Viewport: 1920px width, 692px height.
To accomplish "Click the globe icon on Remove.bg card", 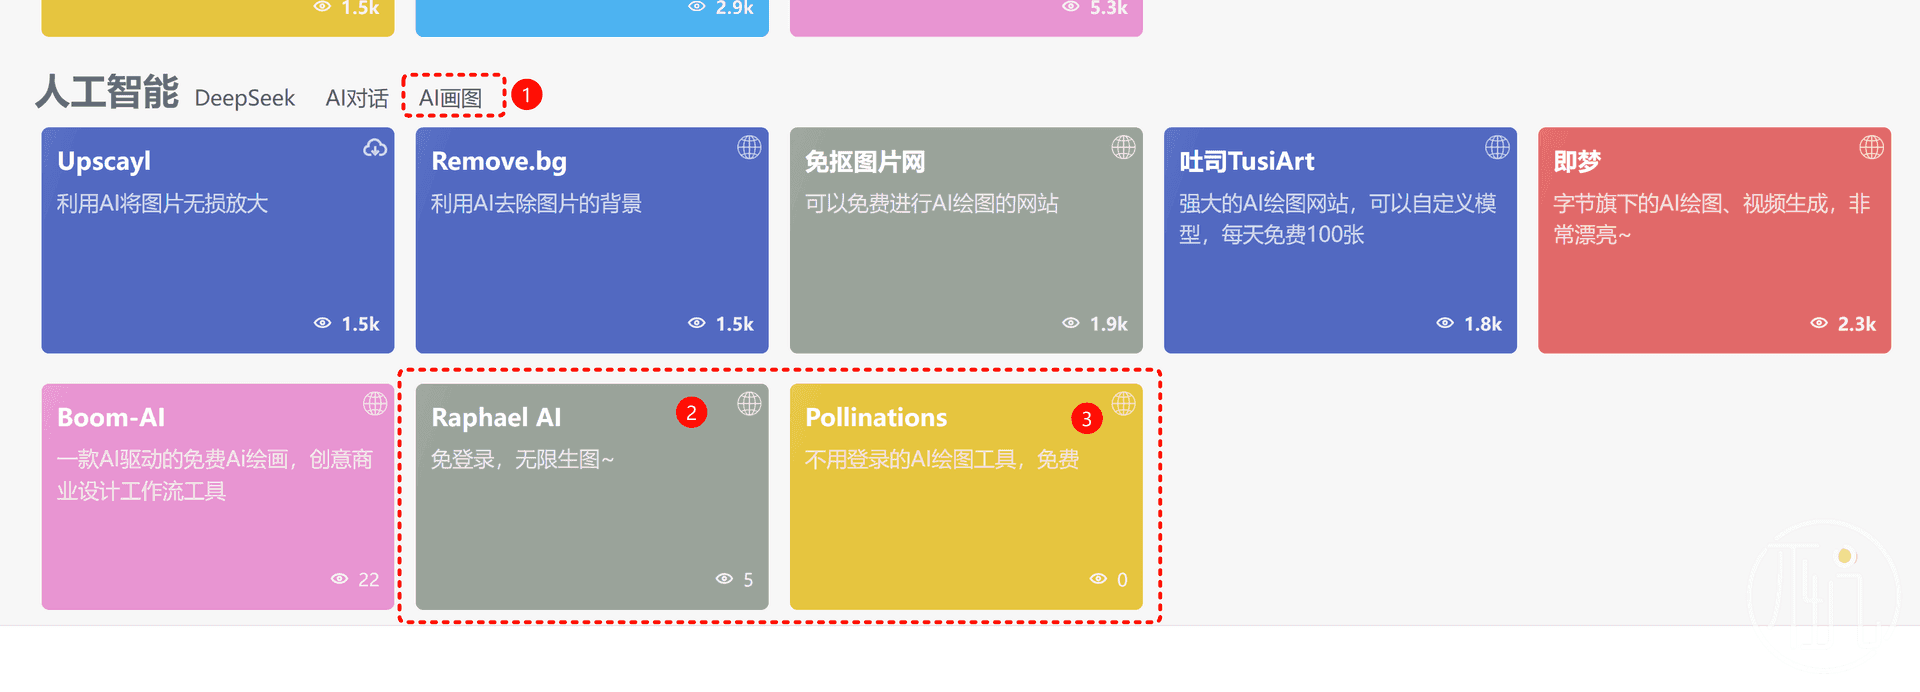I will tap(749, 148).
